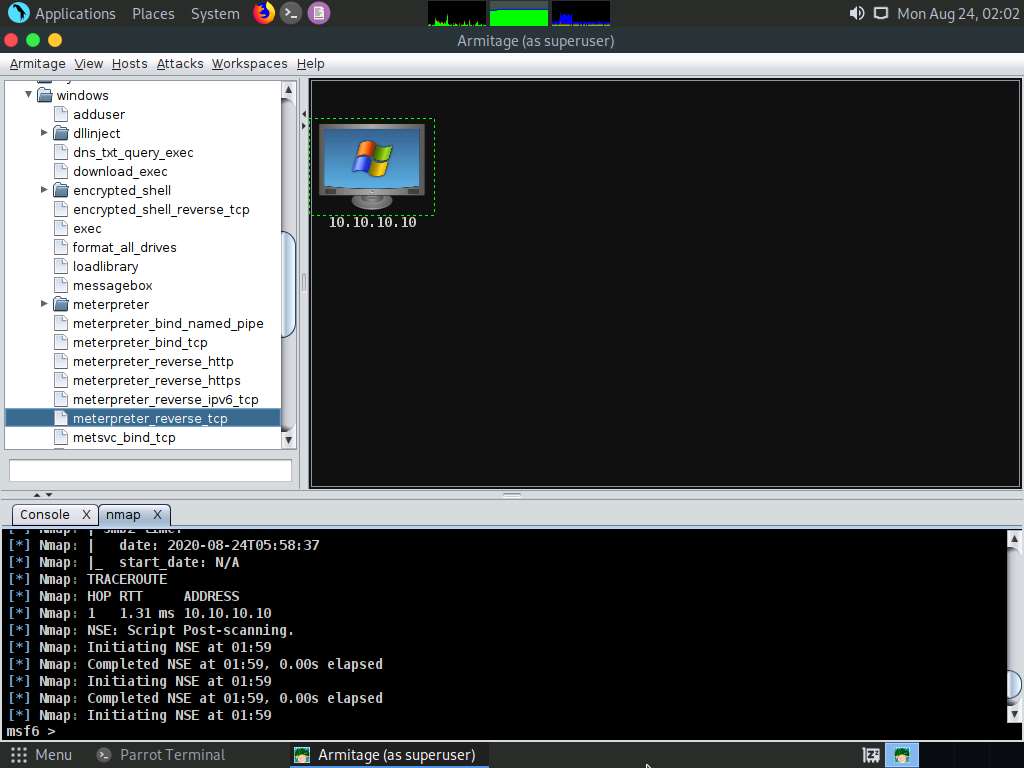Click the green memory monitor graph
Image resolution: width=1024 pixels, height=768 pixels.
tap(519, 13)
